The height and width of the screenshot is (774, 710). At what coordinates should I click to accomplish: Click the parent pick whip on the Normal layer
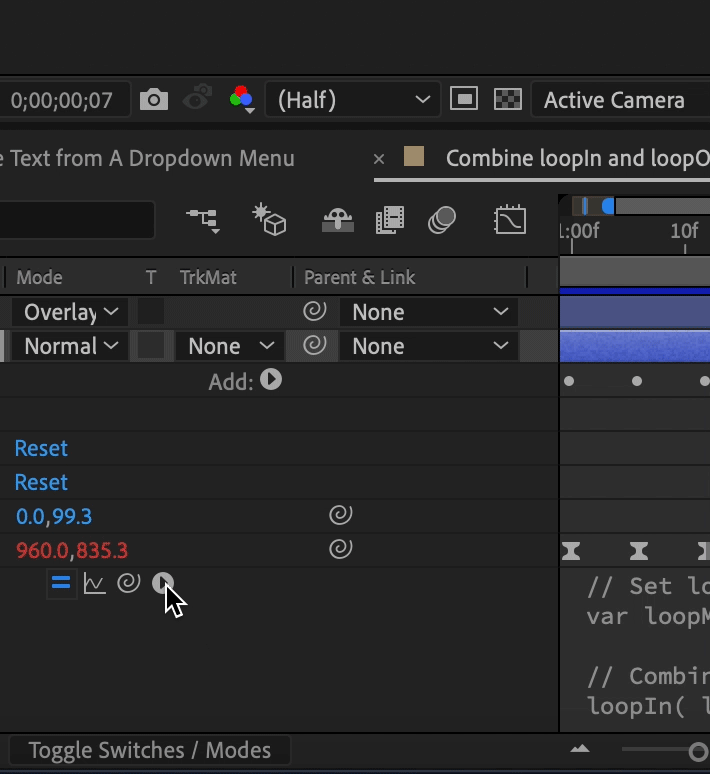[315, 345]
